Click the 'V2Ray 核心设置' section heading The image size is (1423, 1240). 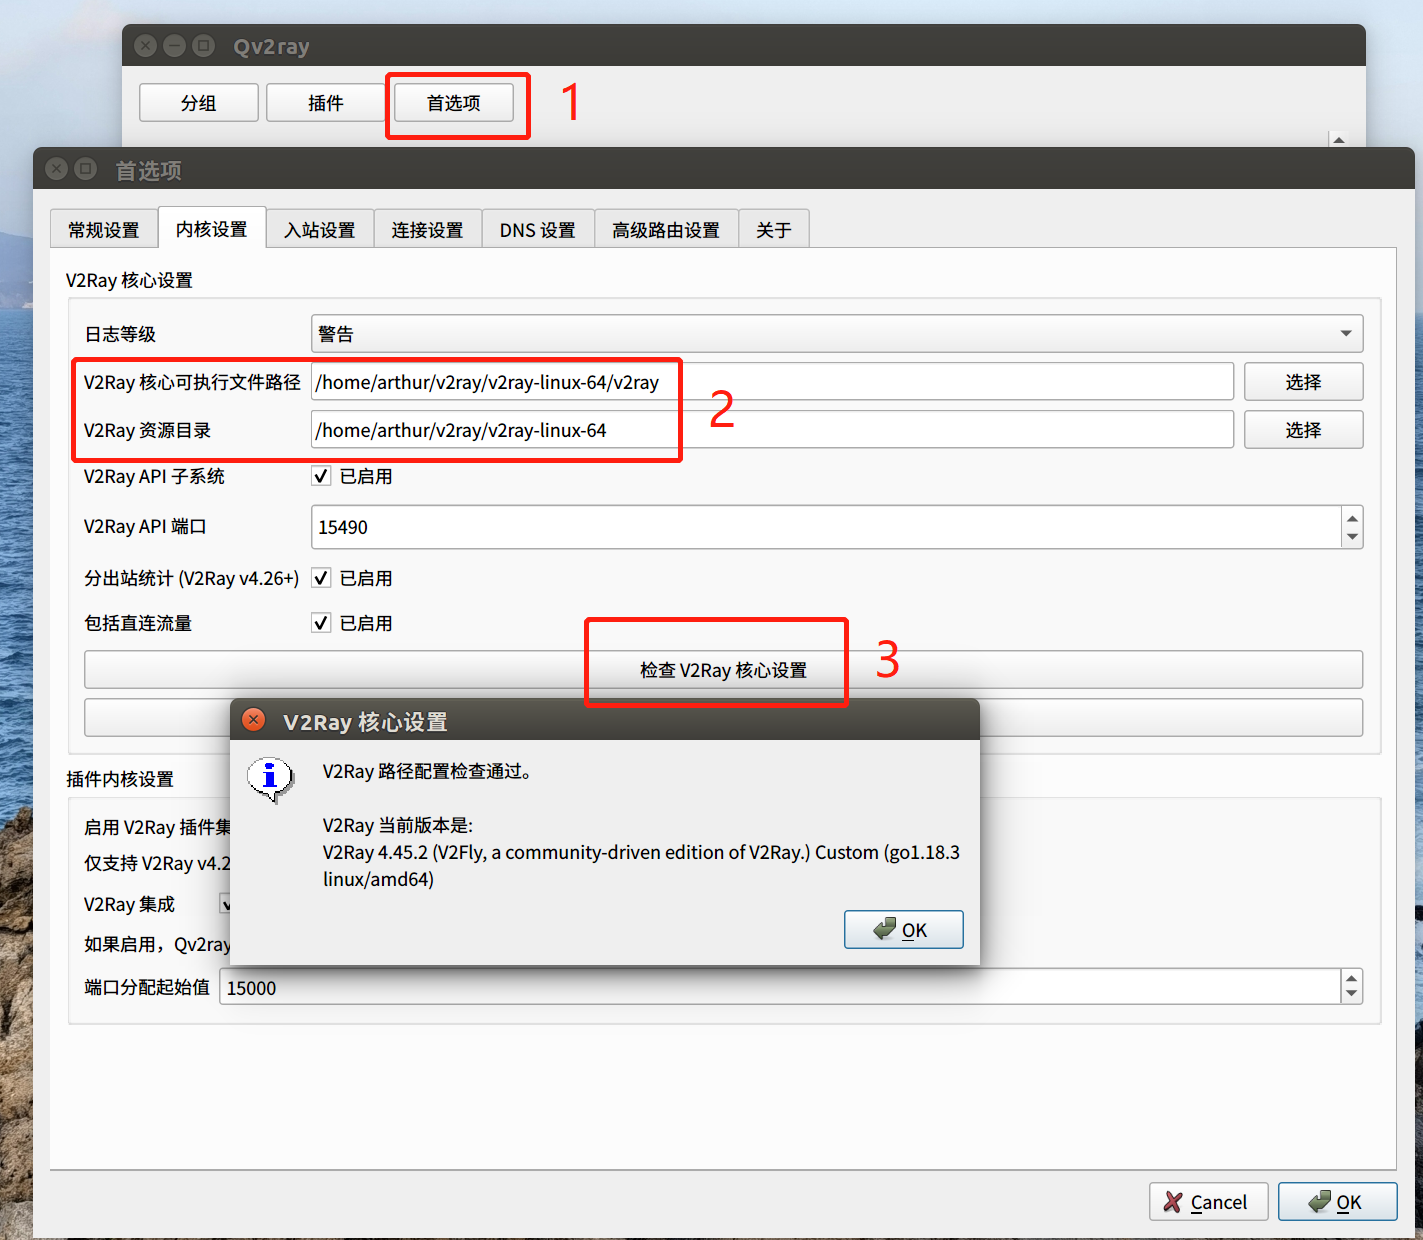click(x=129, y=280)
